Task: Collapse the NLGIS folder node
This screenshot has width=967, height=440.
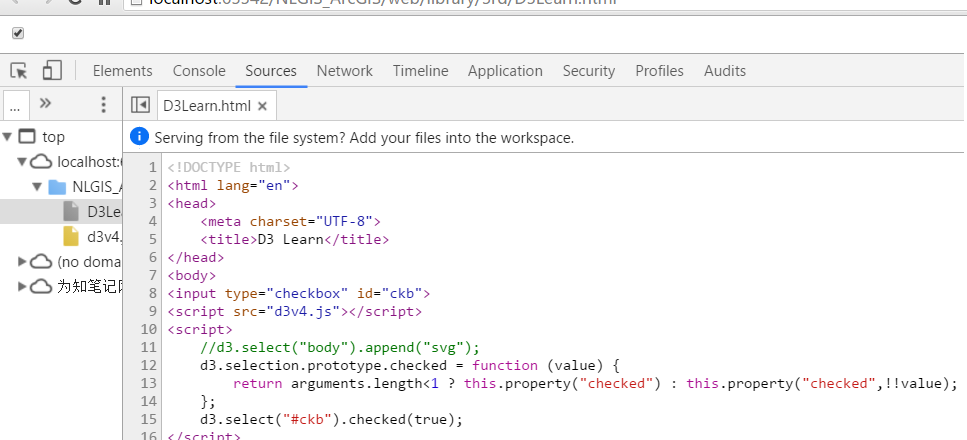Action: tap(38, 187)
